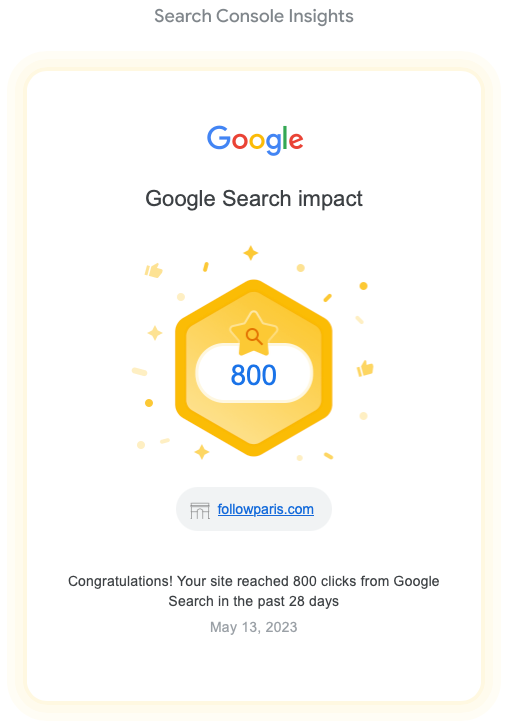The image size is (513, 723).
Task: Click the thumbs-up icon right of badge
Action: click(x=365, y=368)
